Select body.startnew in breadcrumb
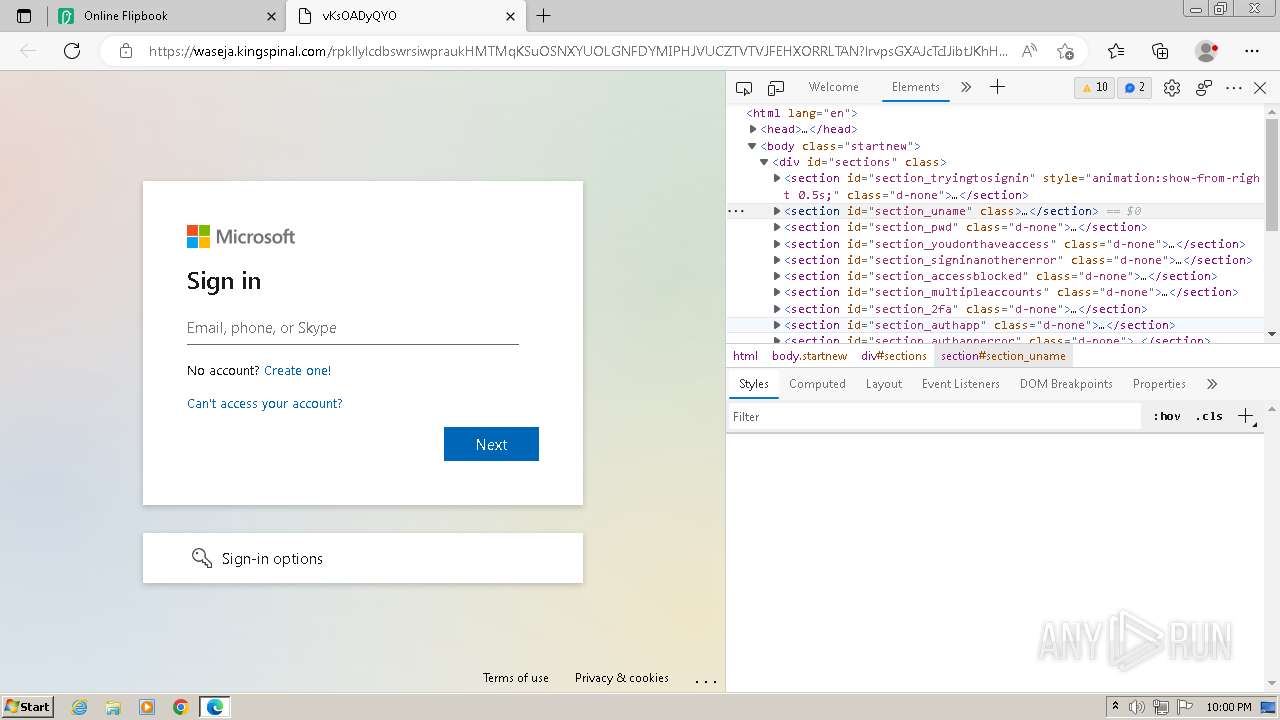The height and width of the screenshot is (720, 1280). [809, 356]
